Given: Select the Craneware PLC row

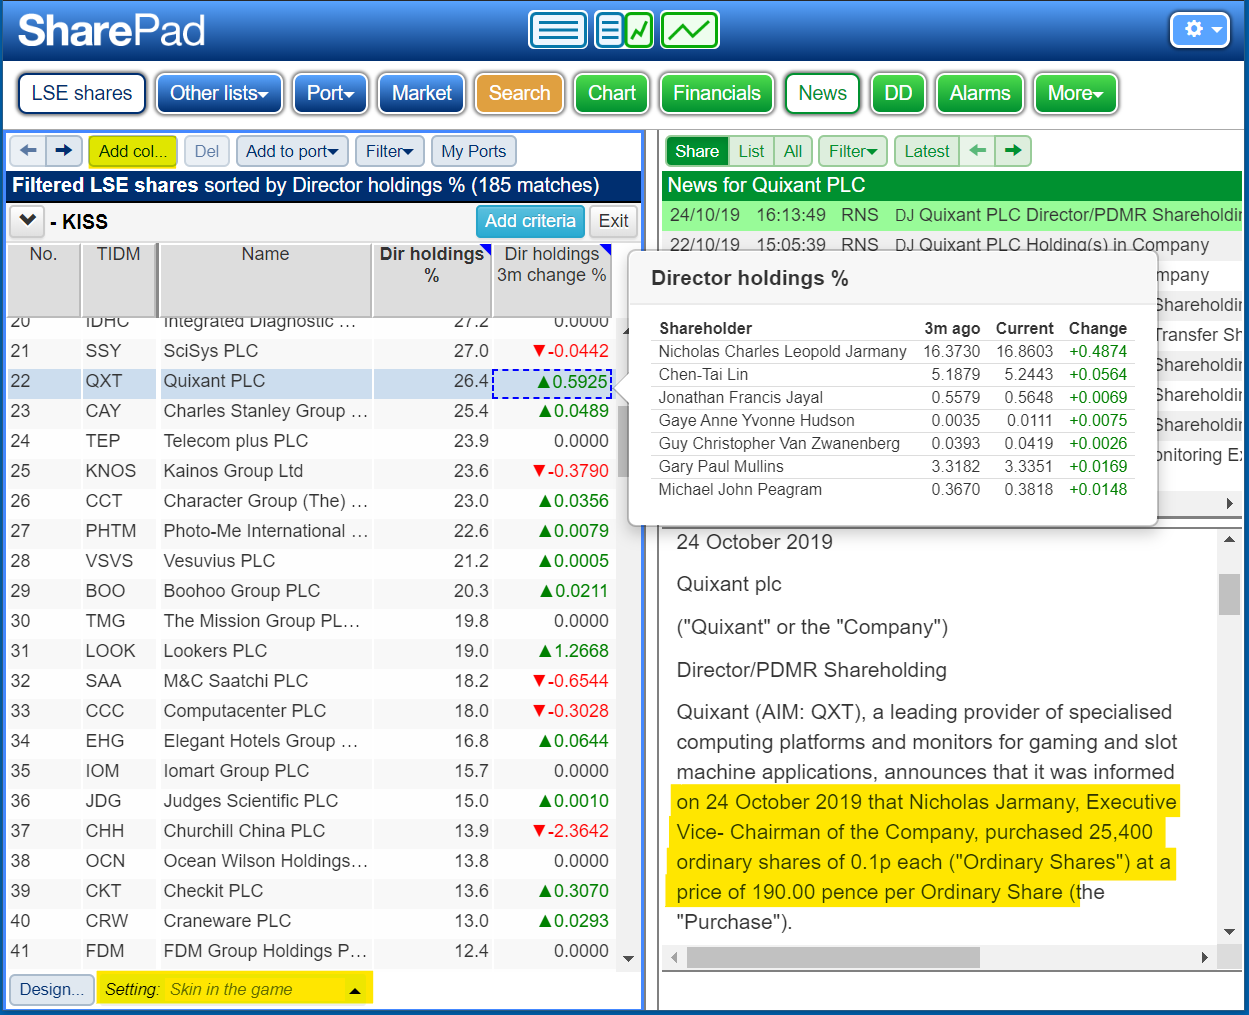Looking at the screenshot, I should point(310,921).
